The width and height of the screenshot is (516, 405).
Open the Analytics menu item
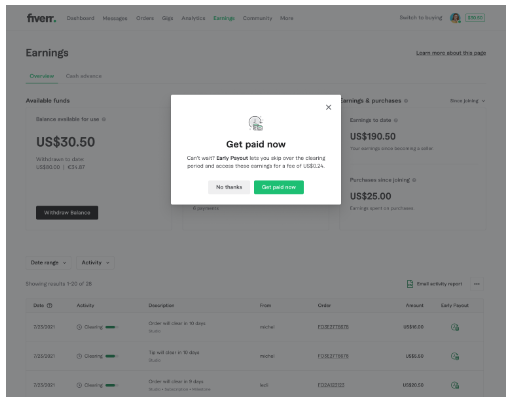(193, 18)
